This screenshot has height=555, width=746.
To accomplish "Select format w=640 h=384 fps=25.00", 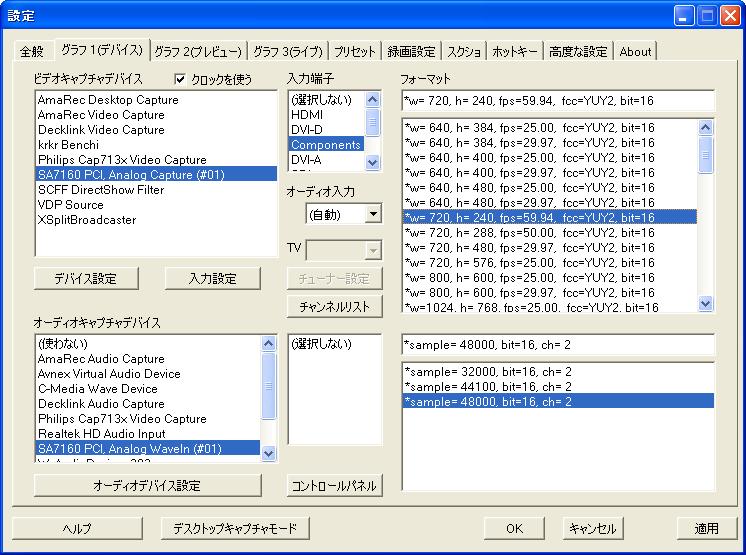I will 550,127.
